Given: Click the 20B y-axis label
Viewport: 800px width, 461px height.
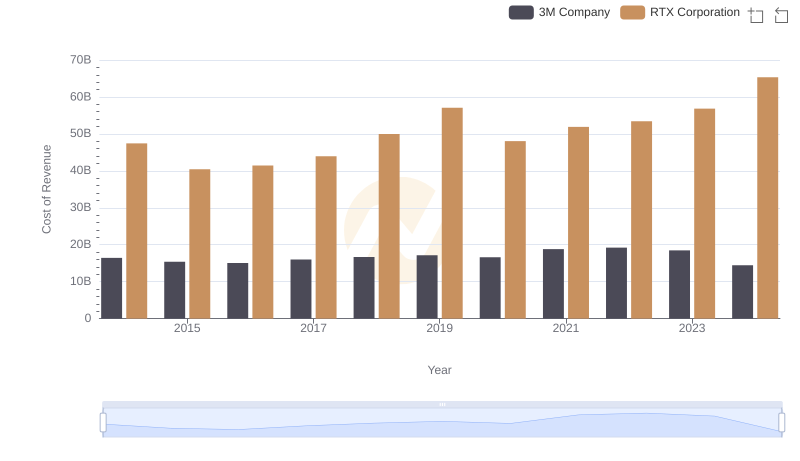Looking at the screenshot, I should pos(81,244).
